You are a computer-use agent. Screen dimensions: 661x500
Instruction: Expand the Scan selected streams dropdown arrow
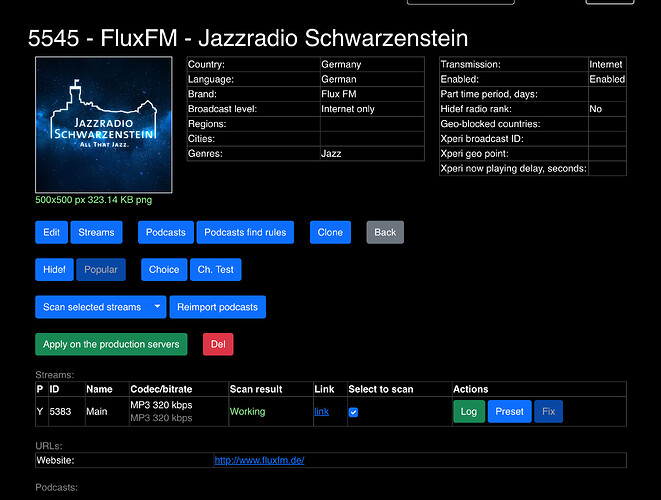157,307
